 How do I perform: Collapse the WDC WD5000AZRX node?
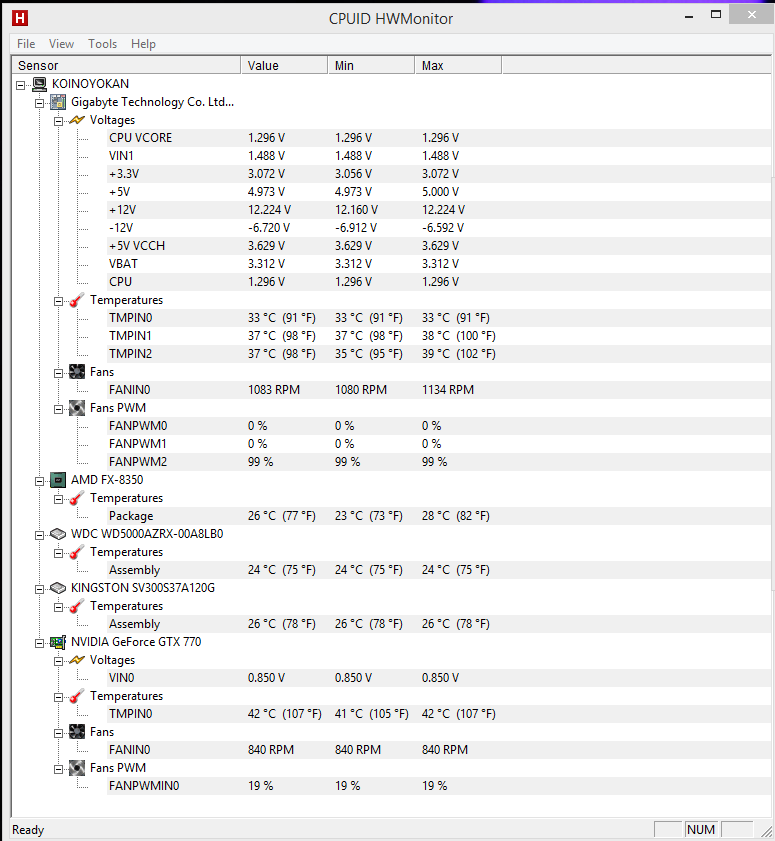40,535
